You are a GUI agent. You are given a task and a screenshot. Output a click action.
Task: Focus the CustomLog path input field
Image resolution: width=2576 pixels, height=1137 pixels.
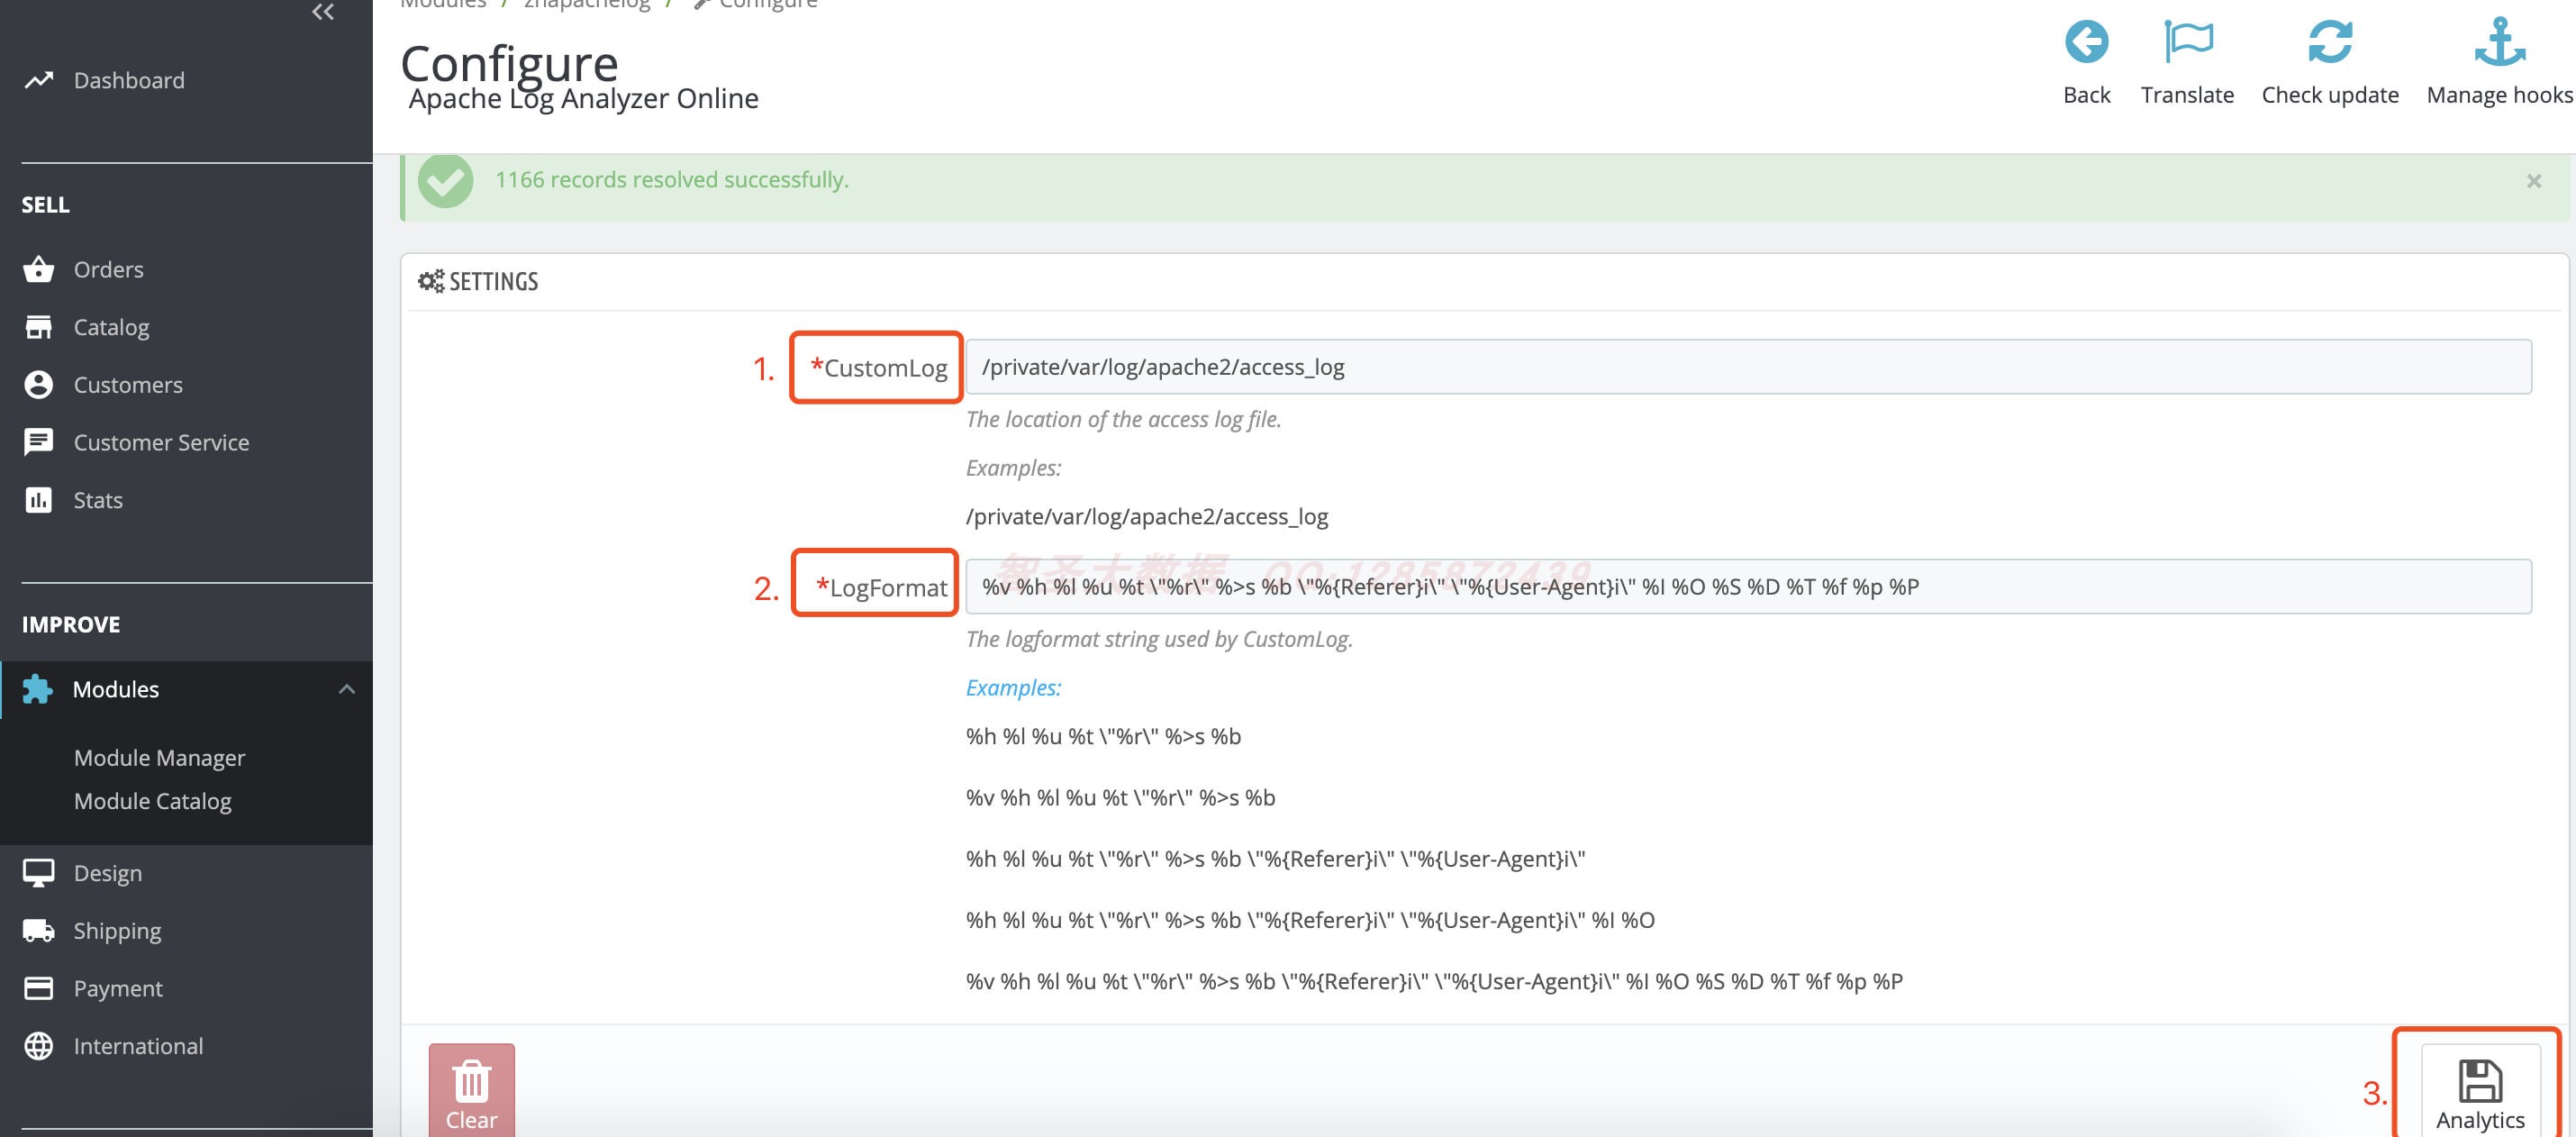point(1748,367)
